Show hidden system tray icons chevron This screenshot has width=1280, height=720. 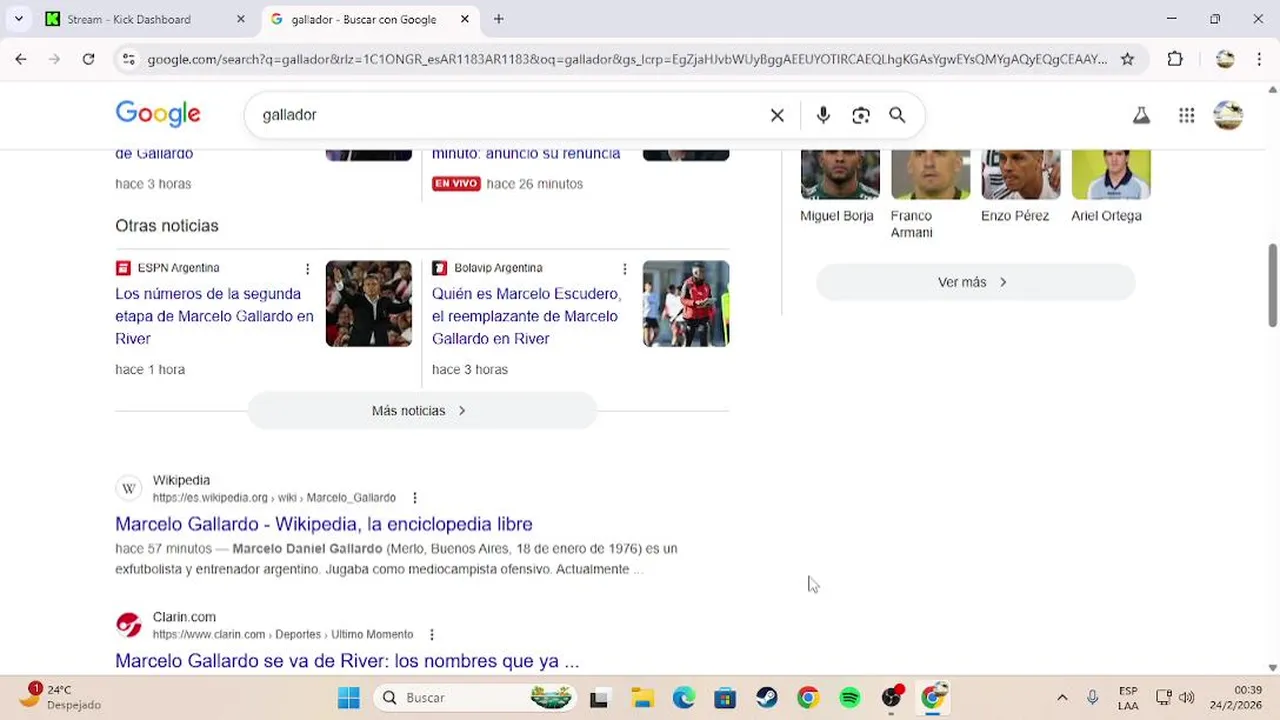pos(1062,698)
